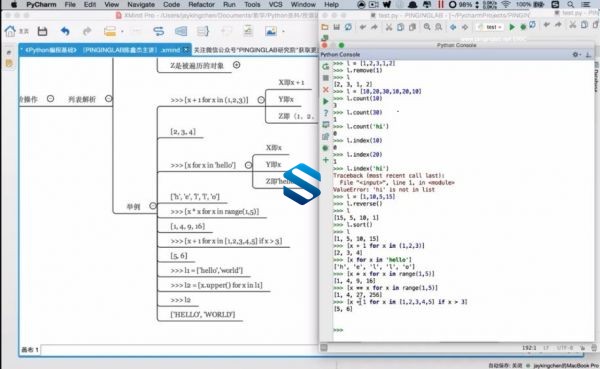Viewport: 600px width, 369px height.
Task: Open the Python Console gear settings menu
Action: pos(576,54)
